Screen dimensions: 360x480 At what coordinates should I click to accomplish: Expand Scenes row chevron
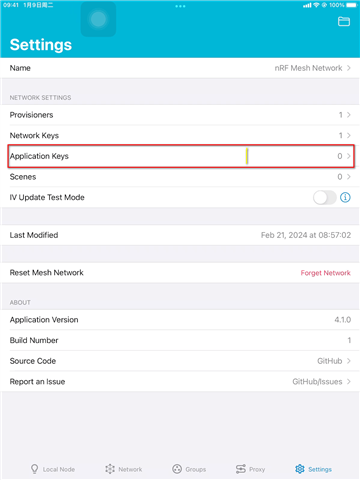pyautogui.click(x=348, y=177)
